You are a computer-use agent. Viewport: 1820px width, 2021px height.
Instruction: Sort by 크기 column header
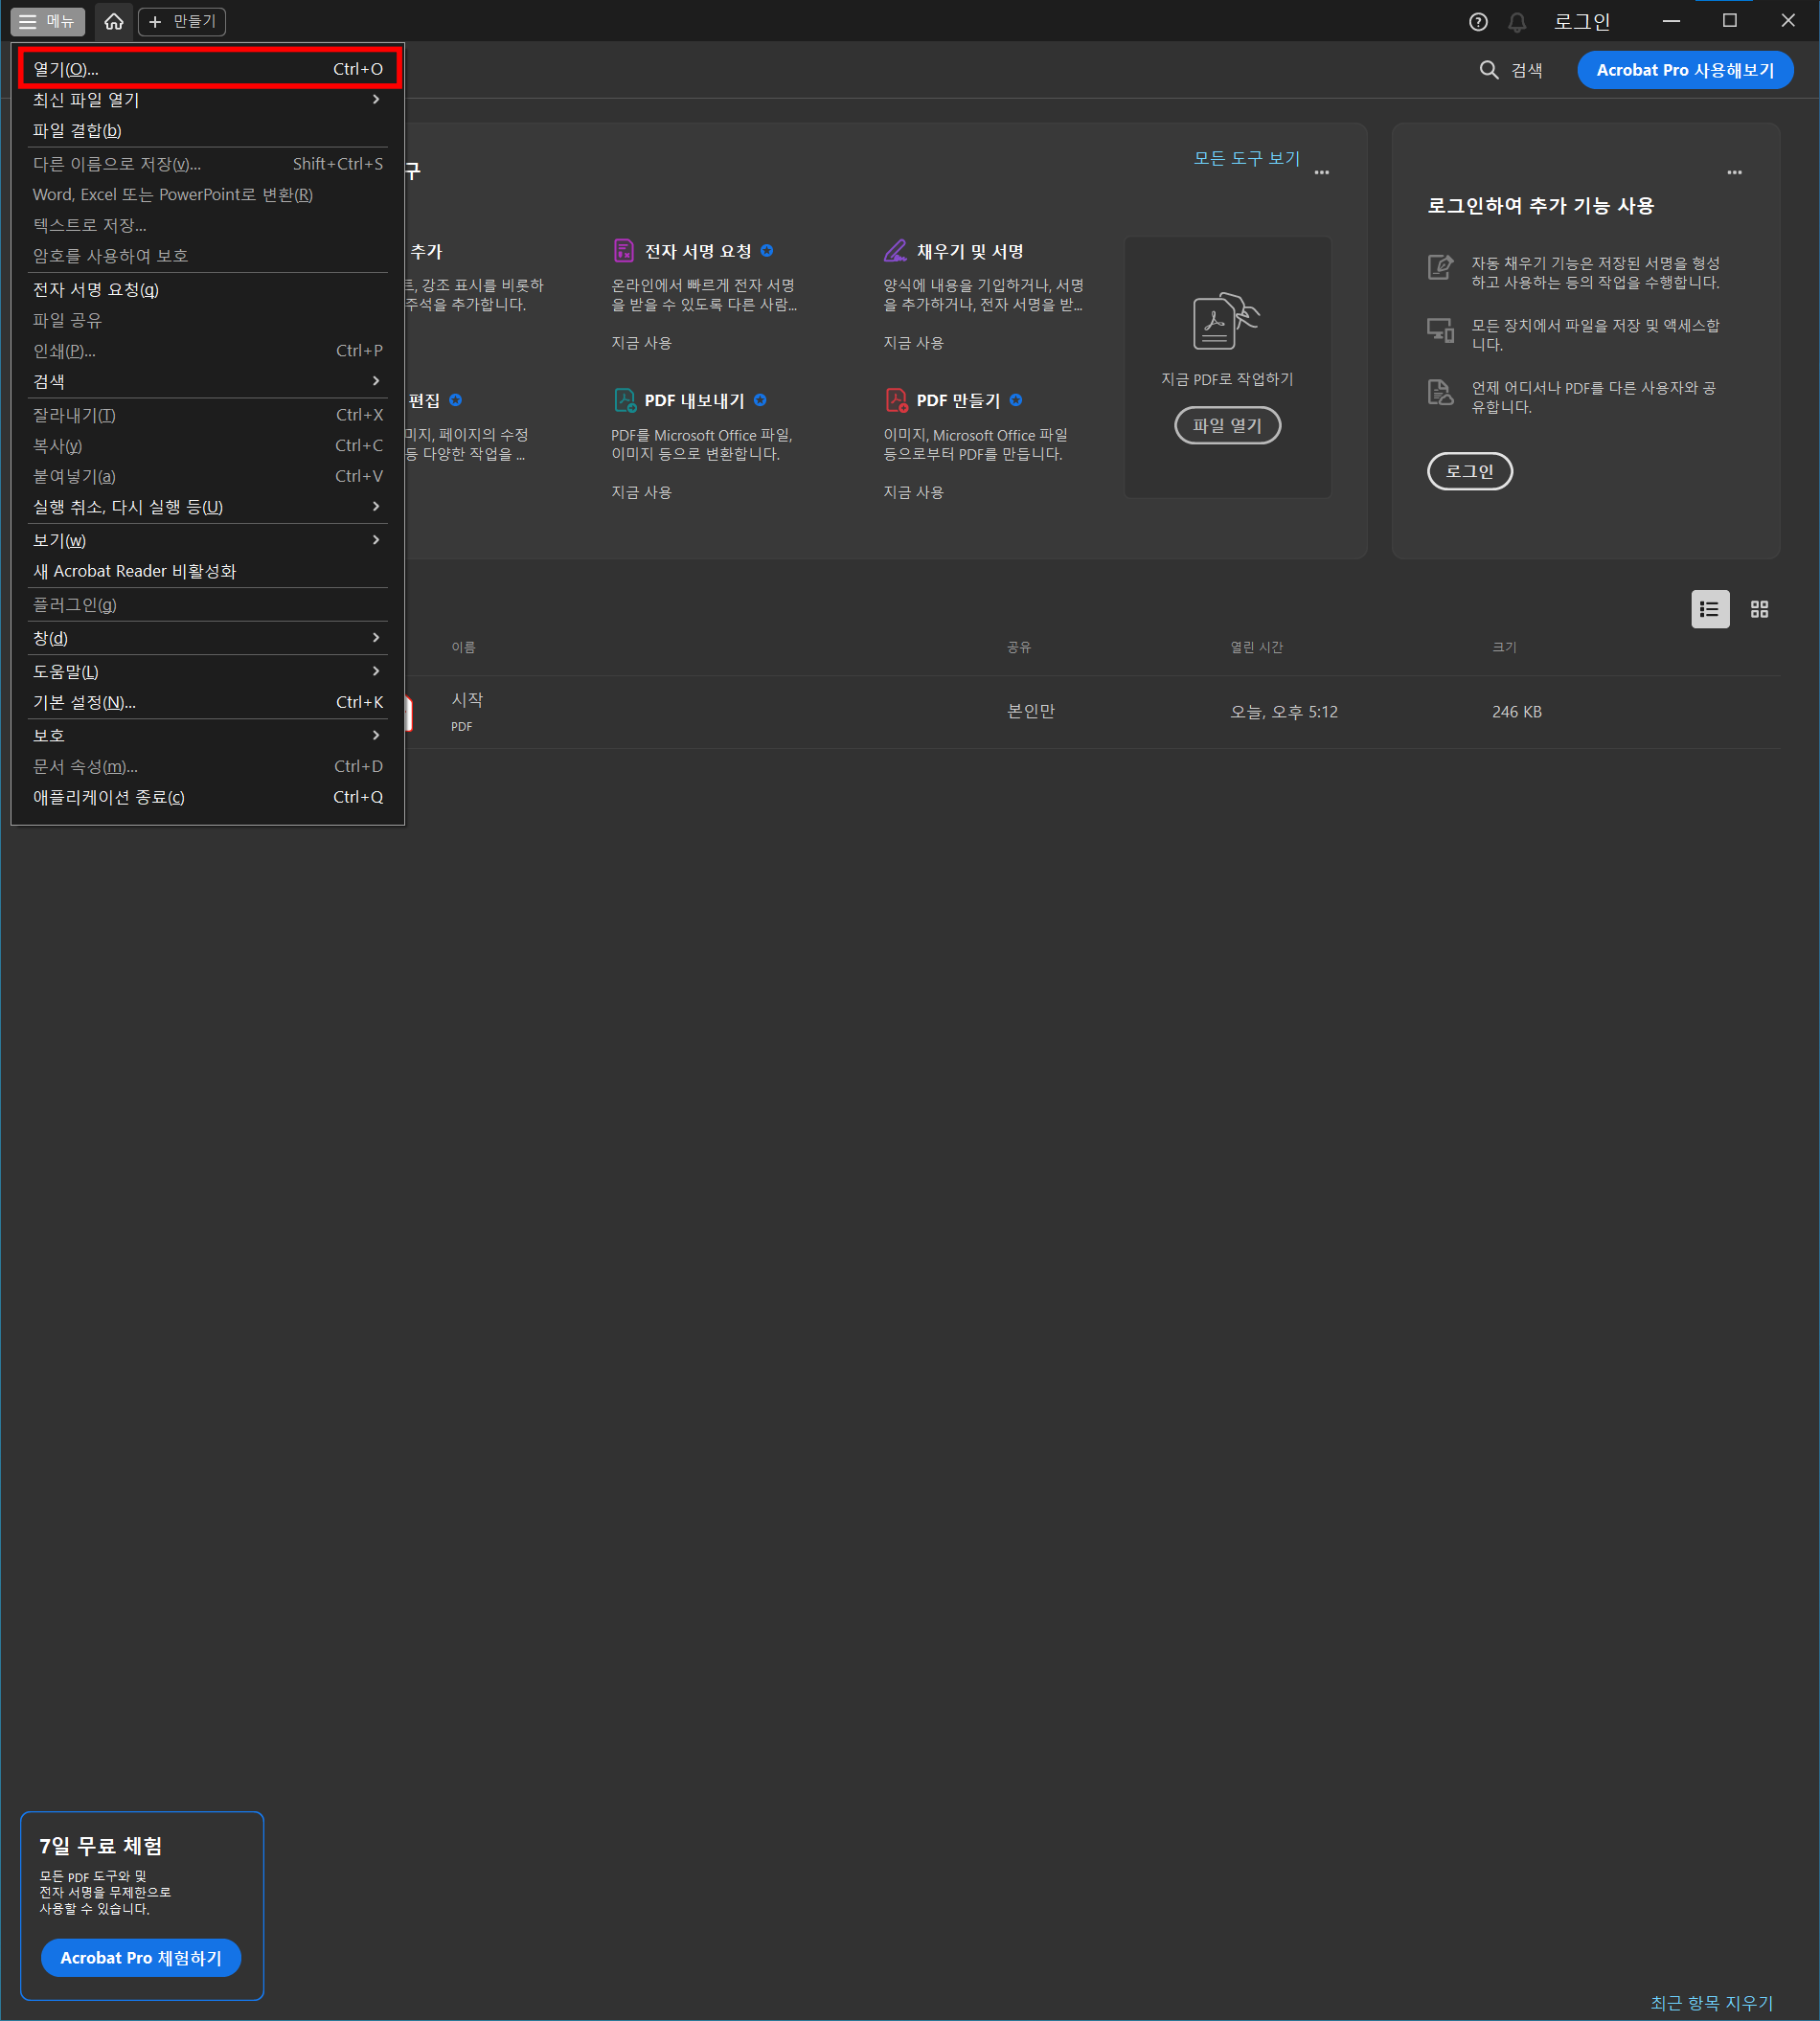point(1504,647)
